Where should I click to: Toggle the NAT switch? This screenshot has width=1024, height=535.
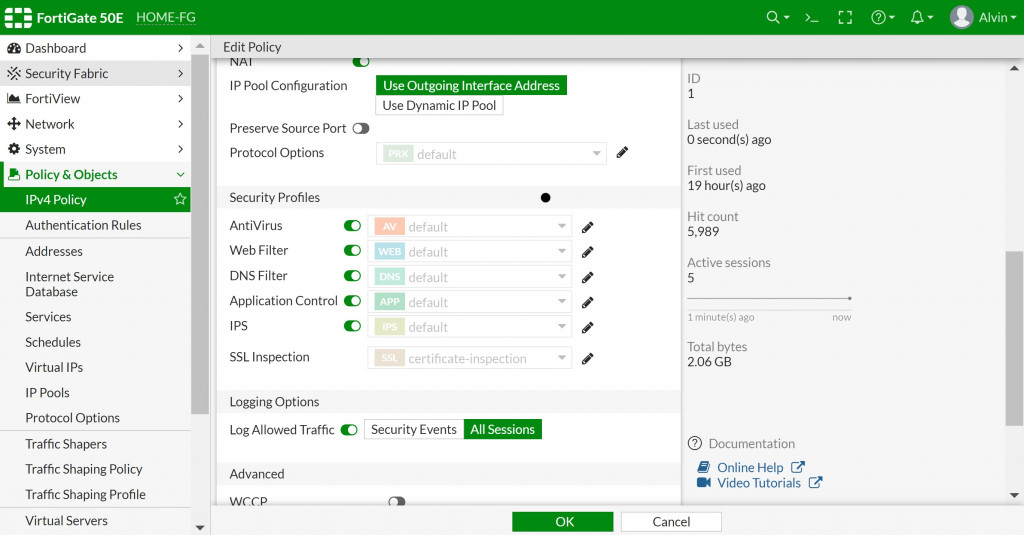pos(360,62)
